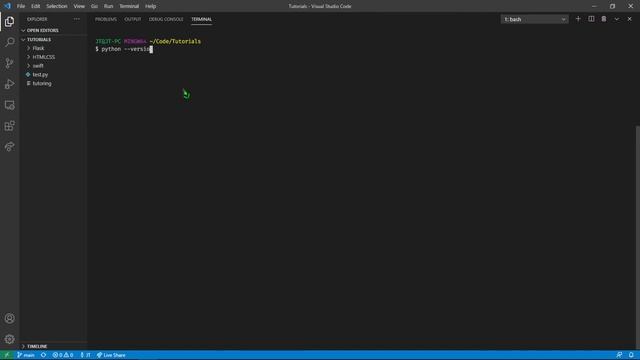Select the Terminal tab
This screenshot has width=640, height=360.
coord(202,19)
